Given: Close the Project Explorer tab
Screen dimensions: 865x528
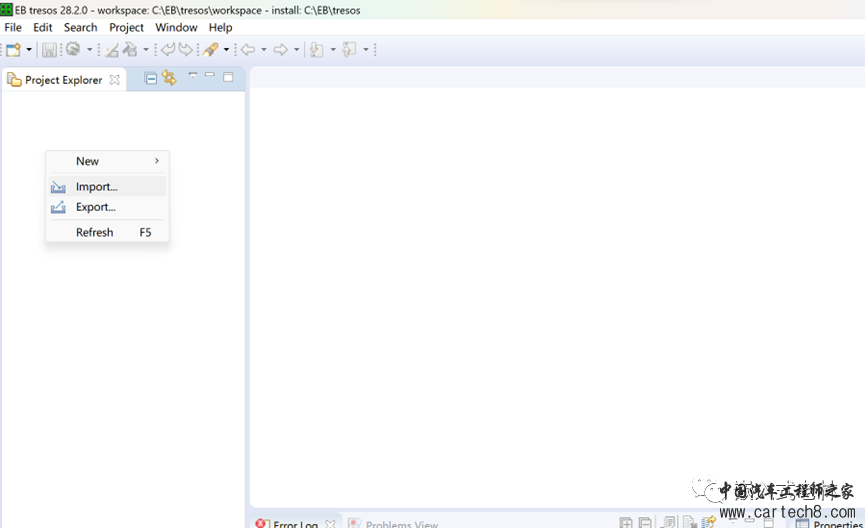Looking at the screenshot, I should coord(114,79).
